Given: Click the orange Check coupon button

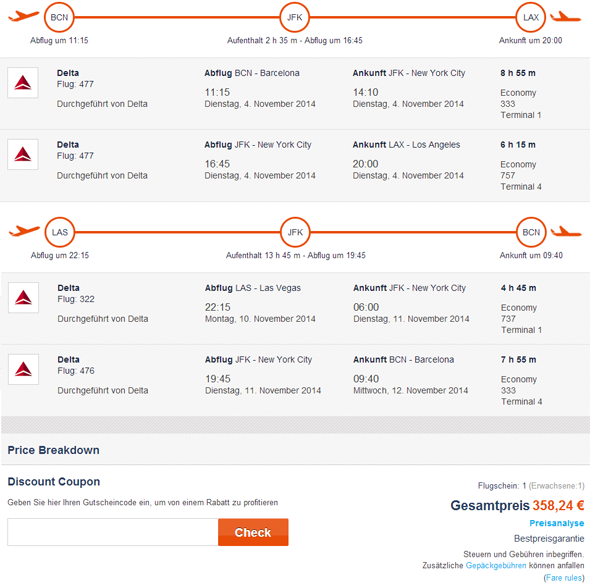Looking at the screenshot, I should pos(253,532).
